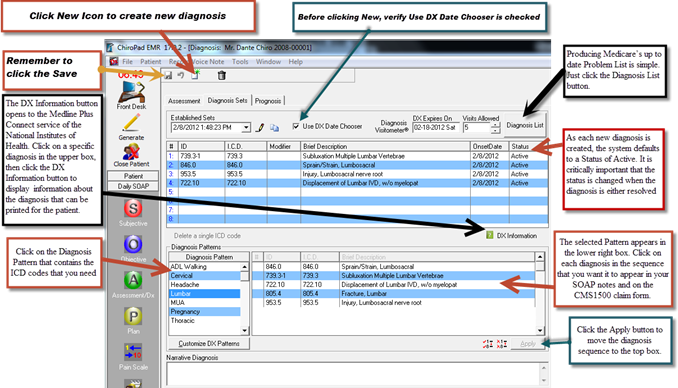Click pattern codes grid scrollbar up arrow

(540, 257)
